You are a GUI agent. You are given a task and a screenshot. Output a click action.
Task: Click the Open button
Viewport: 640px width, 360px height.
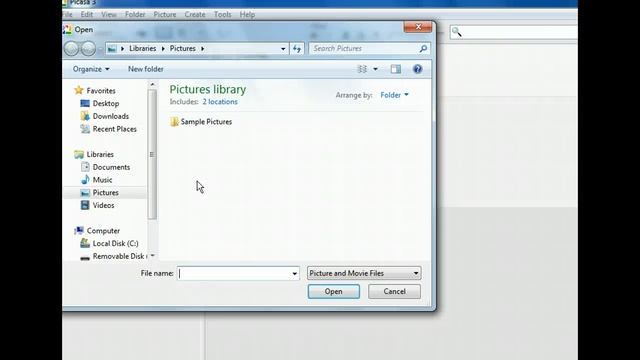(333, 291)
